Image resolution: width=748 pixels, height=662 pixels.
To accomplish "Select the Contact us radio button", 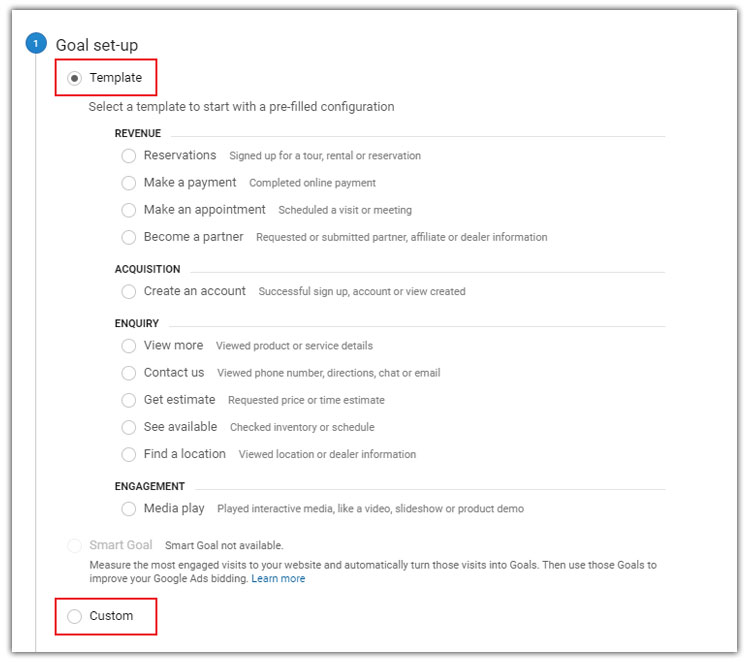I will (128, 373).
